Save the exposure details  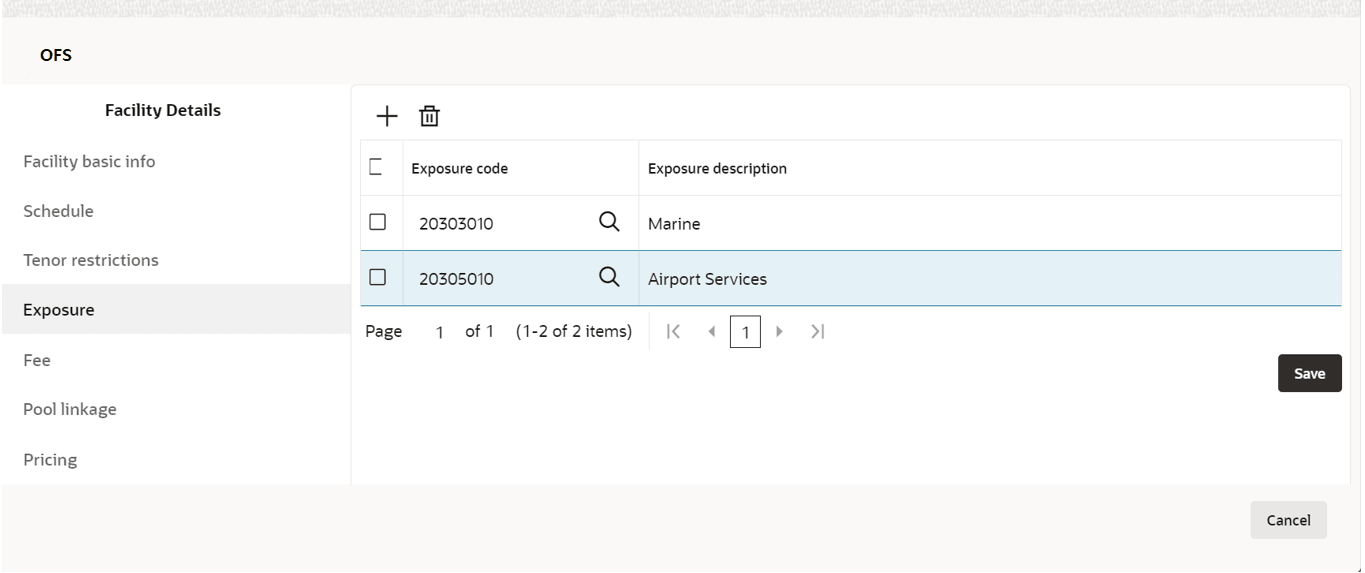click(1309, 373)
